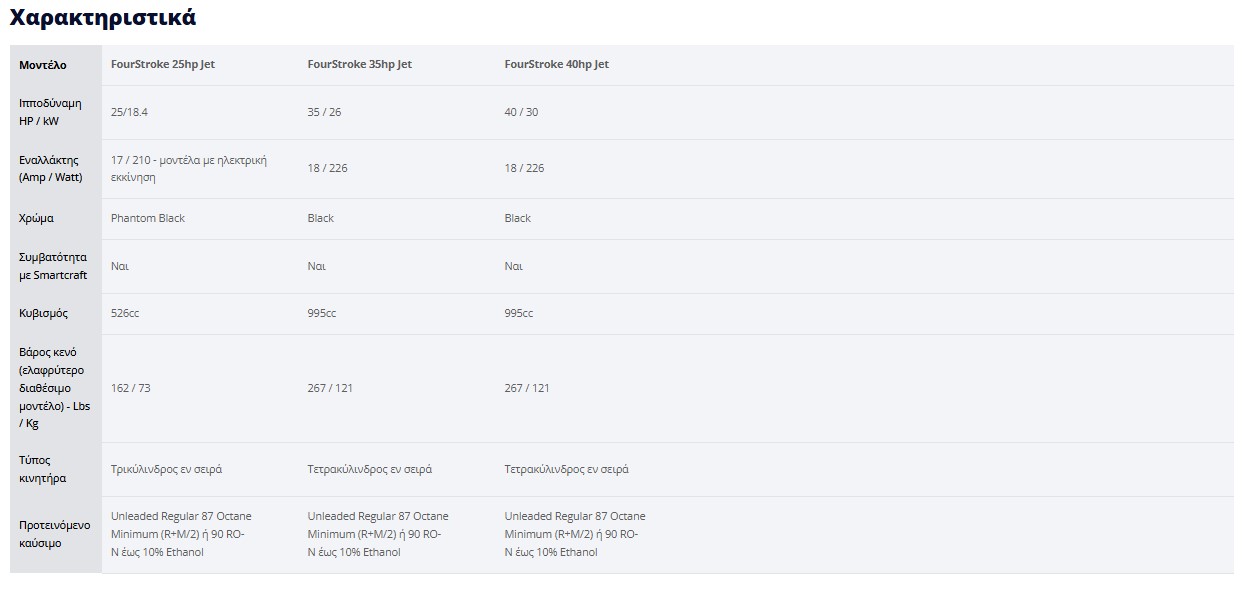Select the Εναλλάκτης (Amp / Watt) row label
1250x595 pixels.
coord(51,169)
